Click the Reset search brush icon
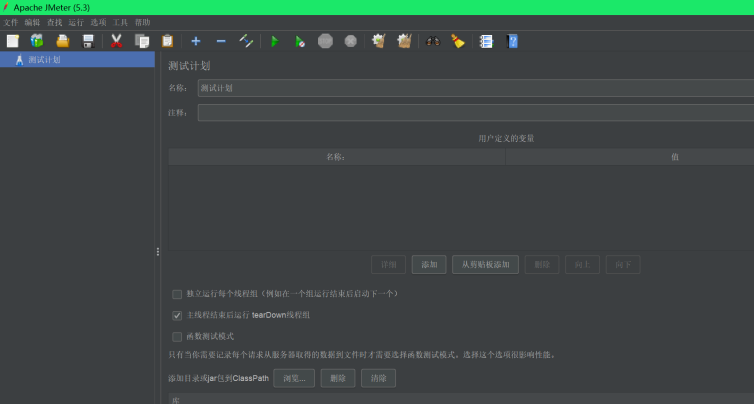Viewport: 754px width, 405px height. coord(458,41)
